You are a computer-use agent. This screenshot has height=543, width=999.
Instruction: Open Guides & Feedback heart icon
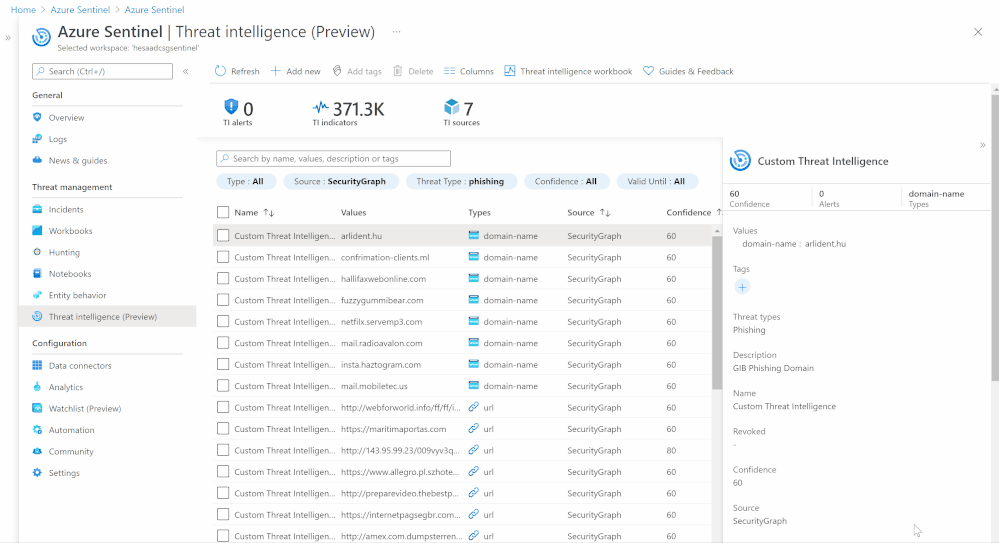coord(648,71)
